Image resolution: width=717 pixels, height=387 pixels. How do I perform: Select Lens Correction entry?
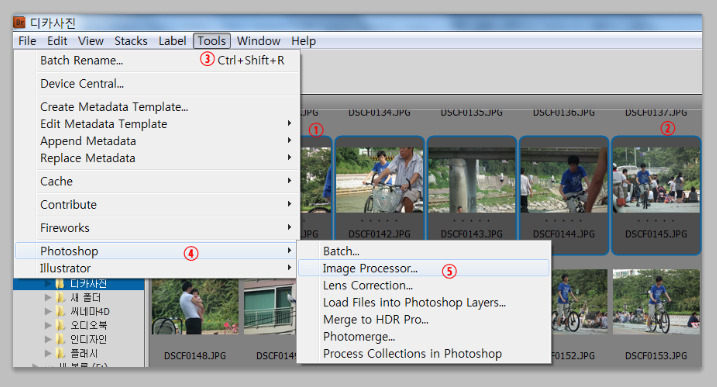click(424, 285)
